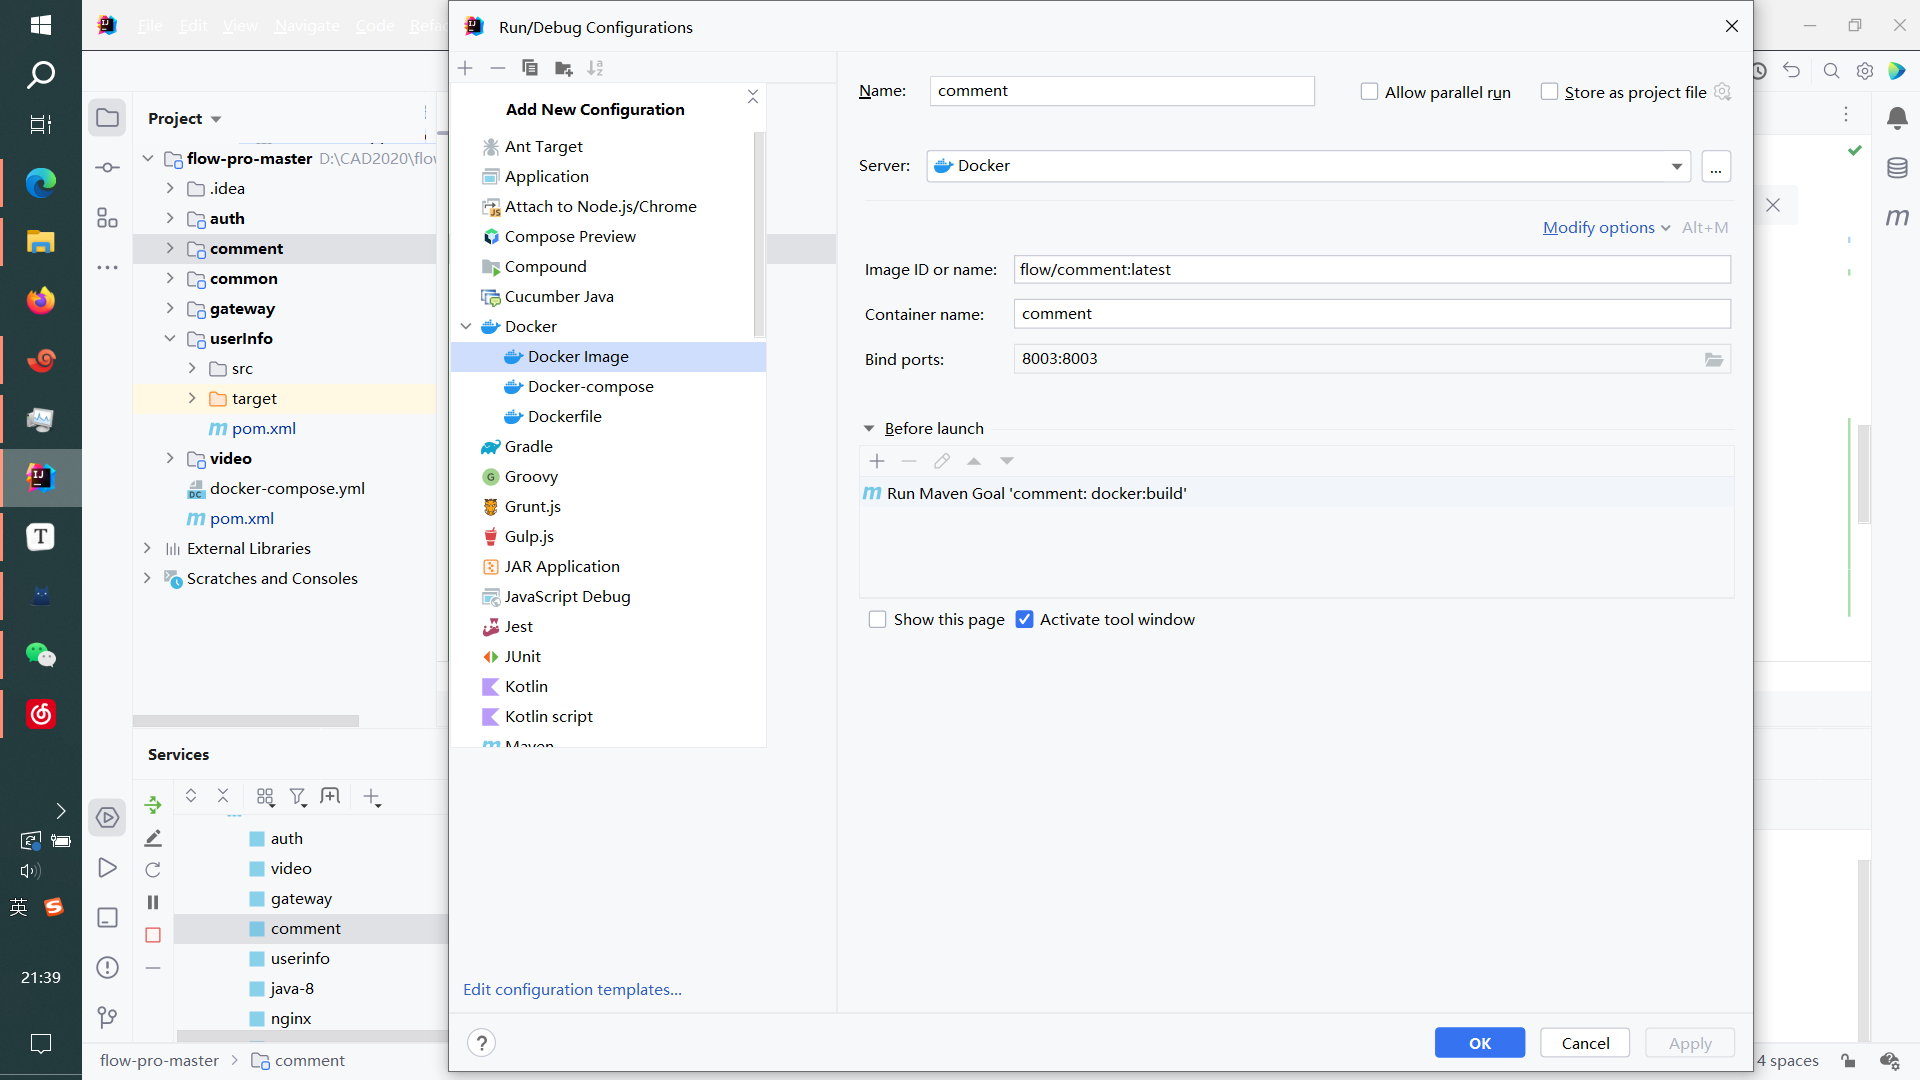The image size is (1920, 1080).
Task: Choose Gradle configuration type
Action: pos(608,447)
